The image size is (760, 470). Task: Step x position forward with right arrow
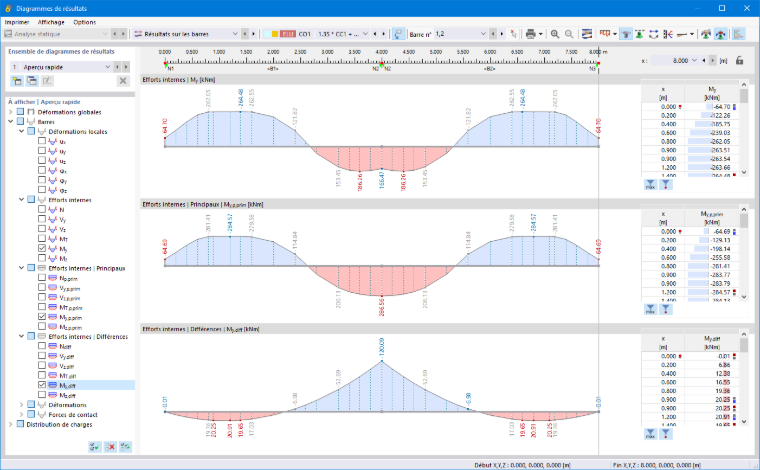[712, 61]
